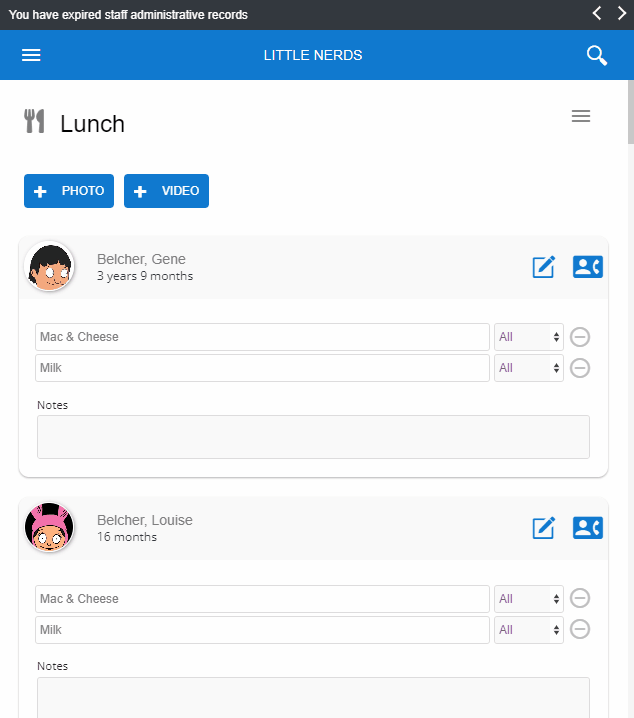Open Louise Belcher's contact card icon
Viewport: 634px width, 718px height.
click(x=587, y=528)
